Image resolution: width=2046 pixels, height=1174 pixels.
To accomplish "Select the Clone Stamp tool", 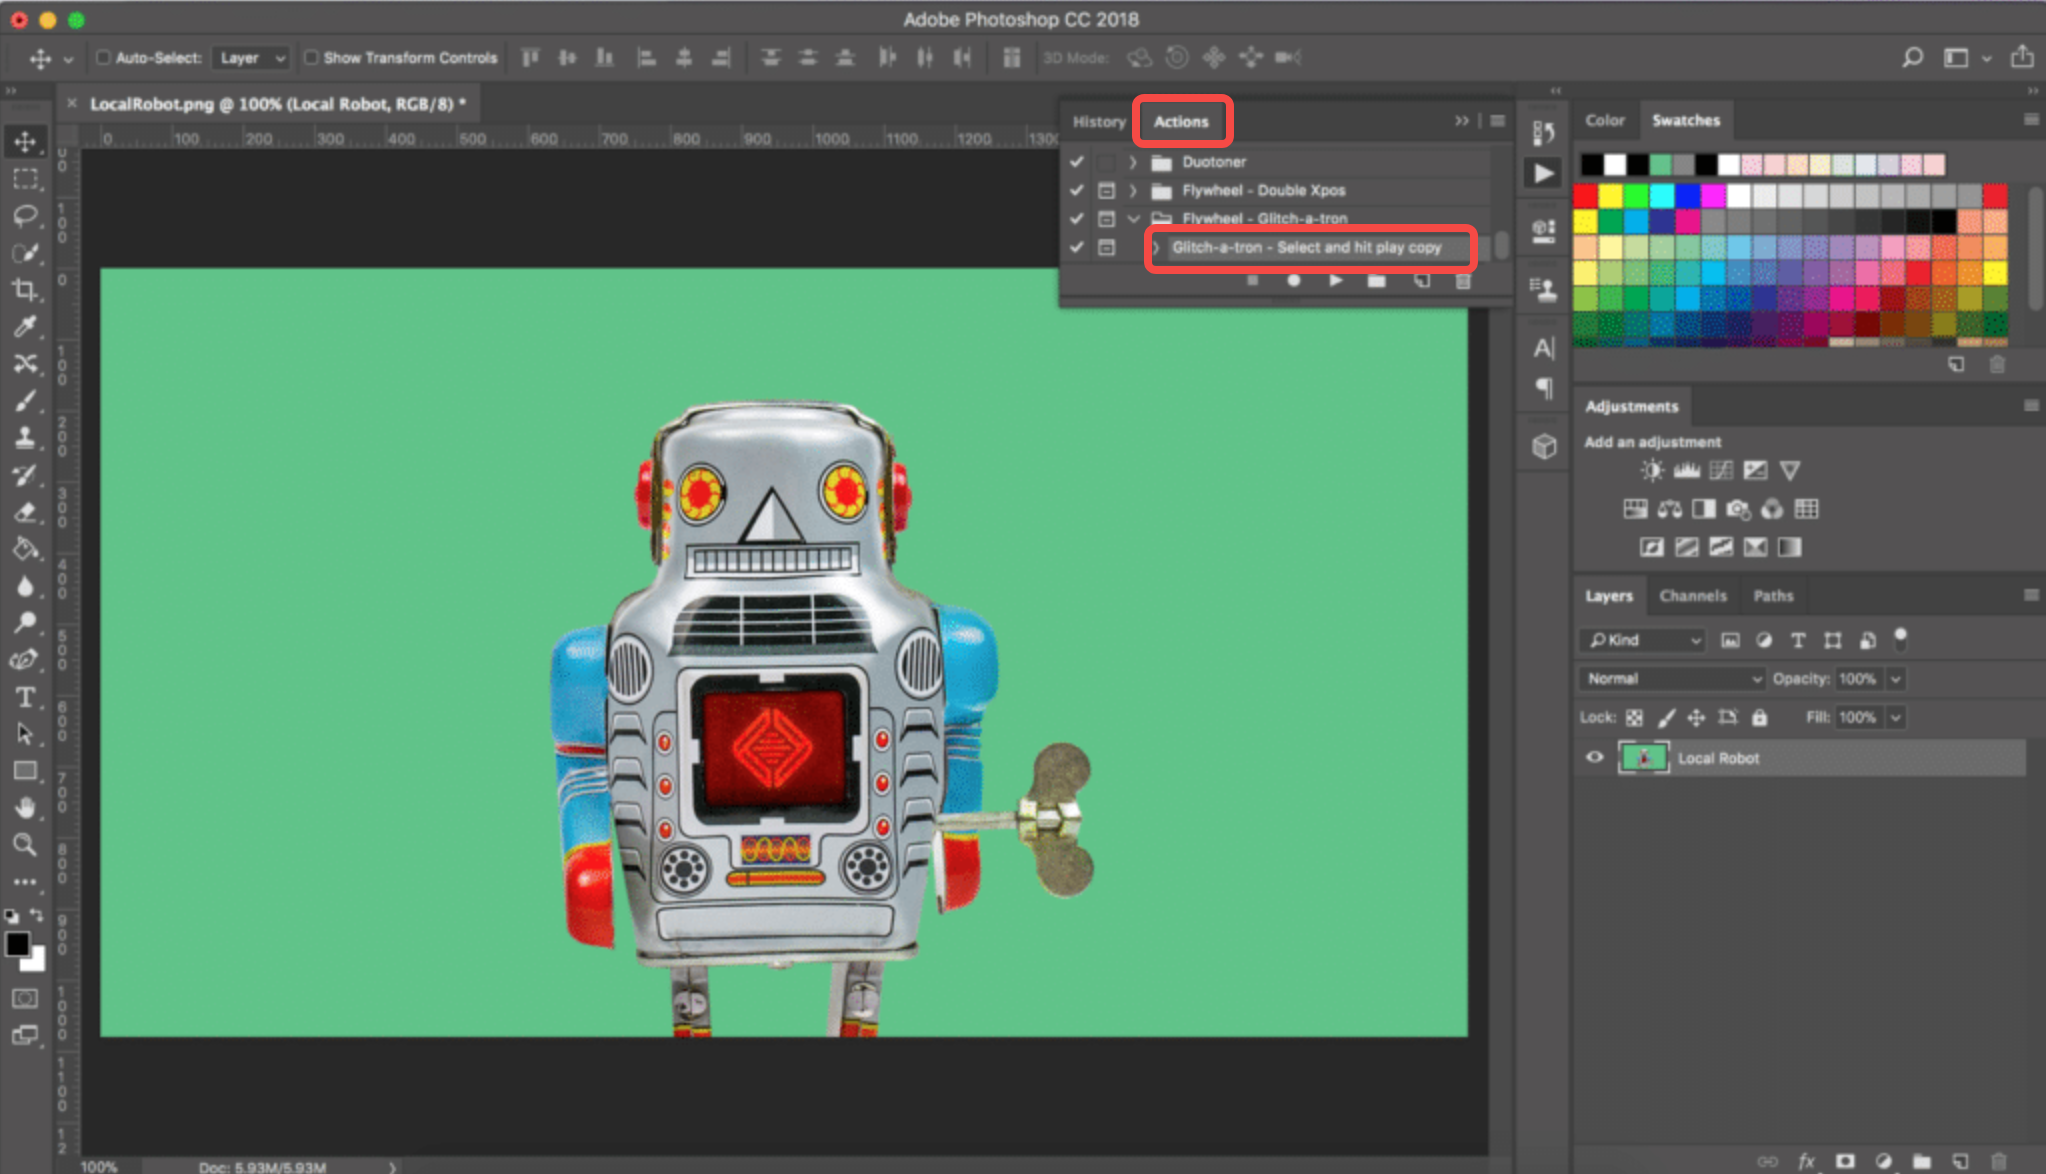I will [x=27, y=438].
